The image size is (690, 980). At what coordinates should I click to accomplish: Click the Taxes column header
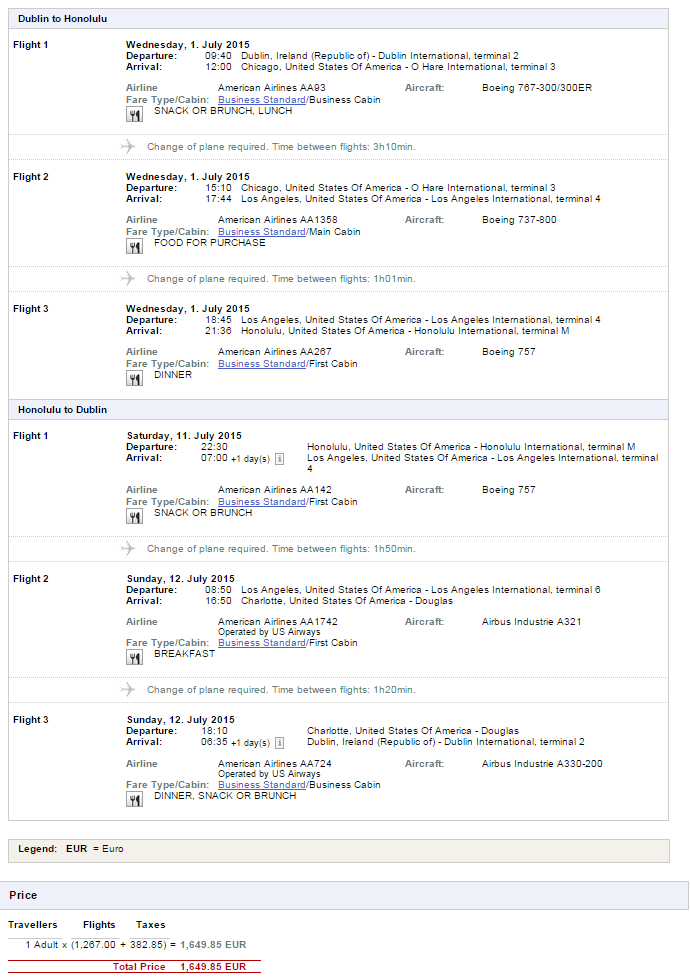coord(151,924)
